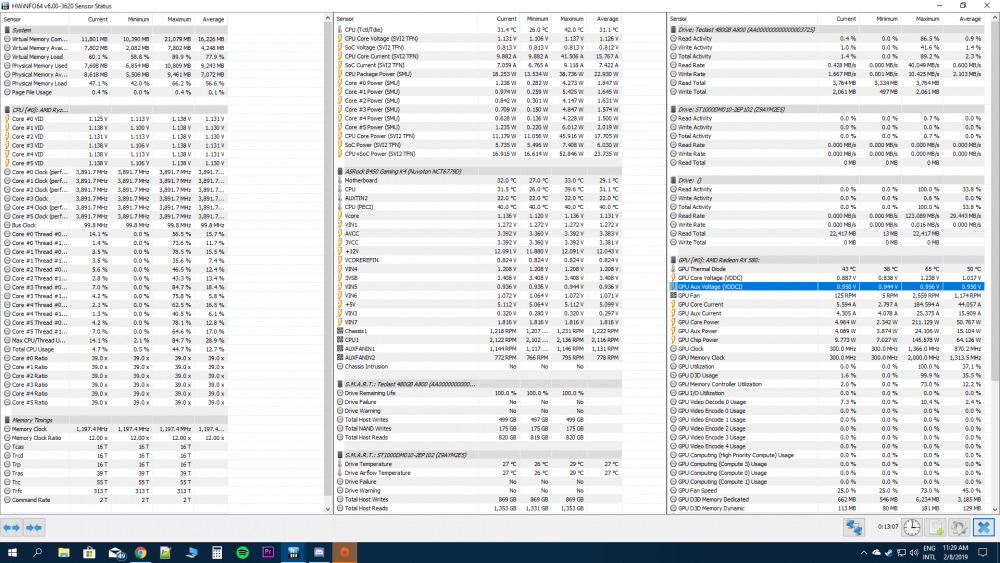Click the expand sensor columns arrows button
Screen dimensions: 1000x563
tap(11, 527)
